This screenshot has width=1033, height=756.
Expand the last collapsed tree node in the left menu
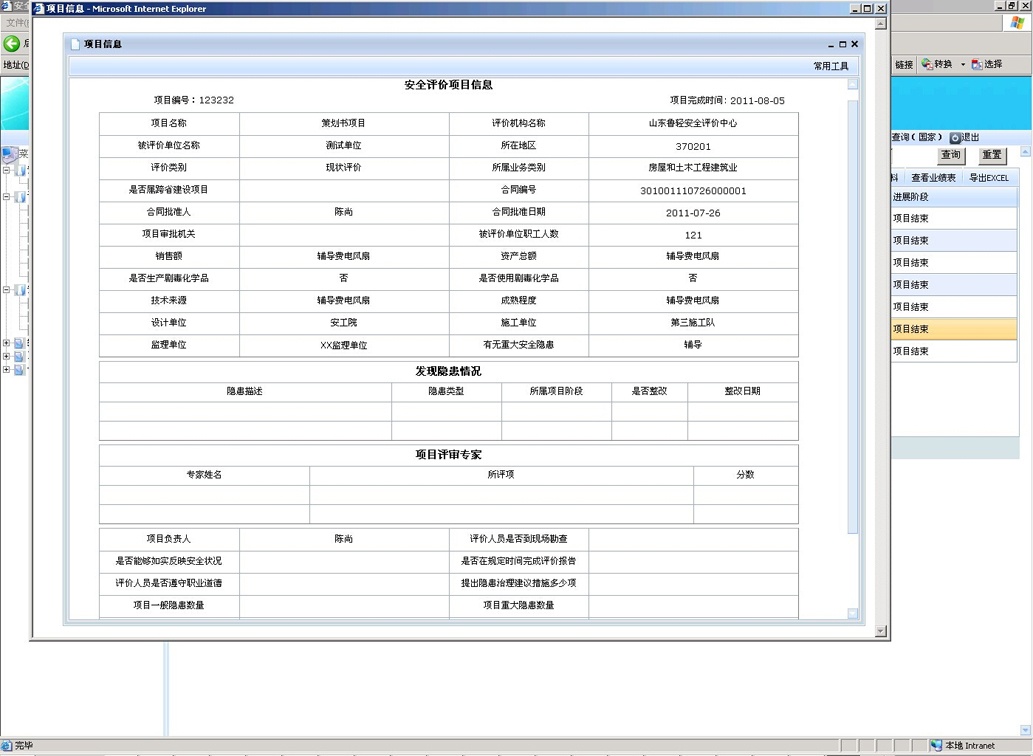[6, 369]
